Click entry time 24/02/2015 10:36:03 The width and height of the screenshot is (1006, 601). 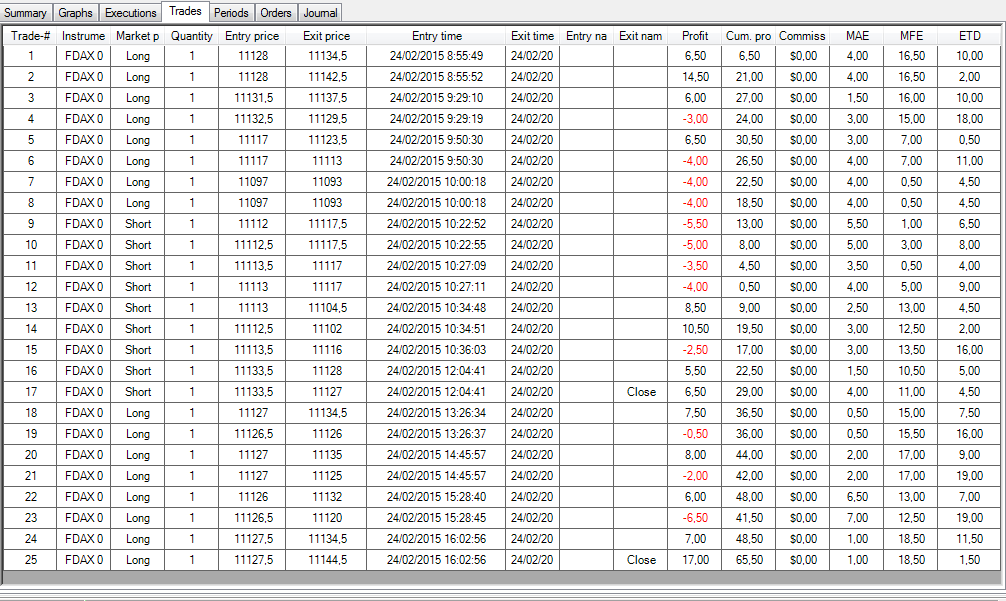(436, 350)
